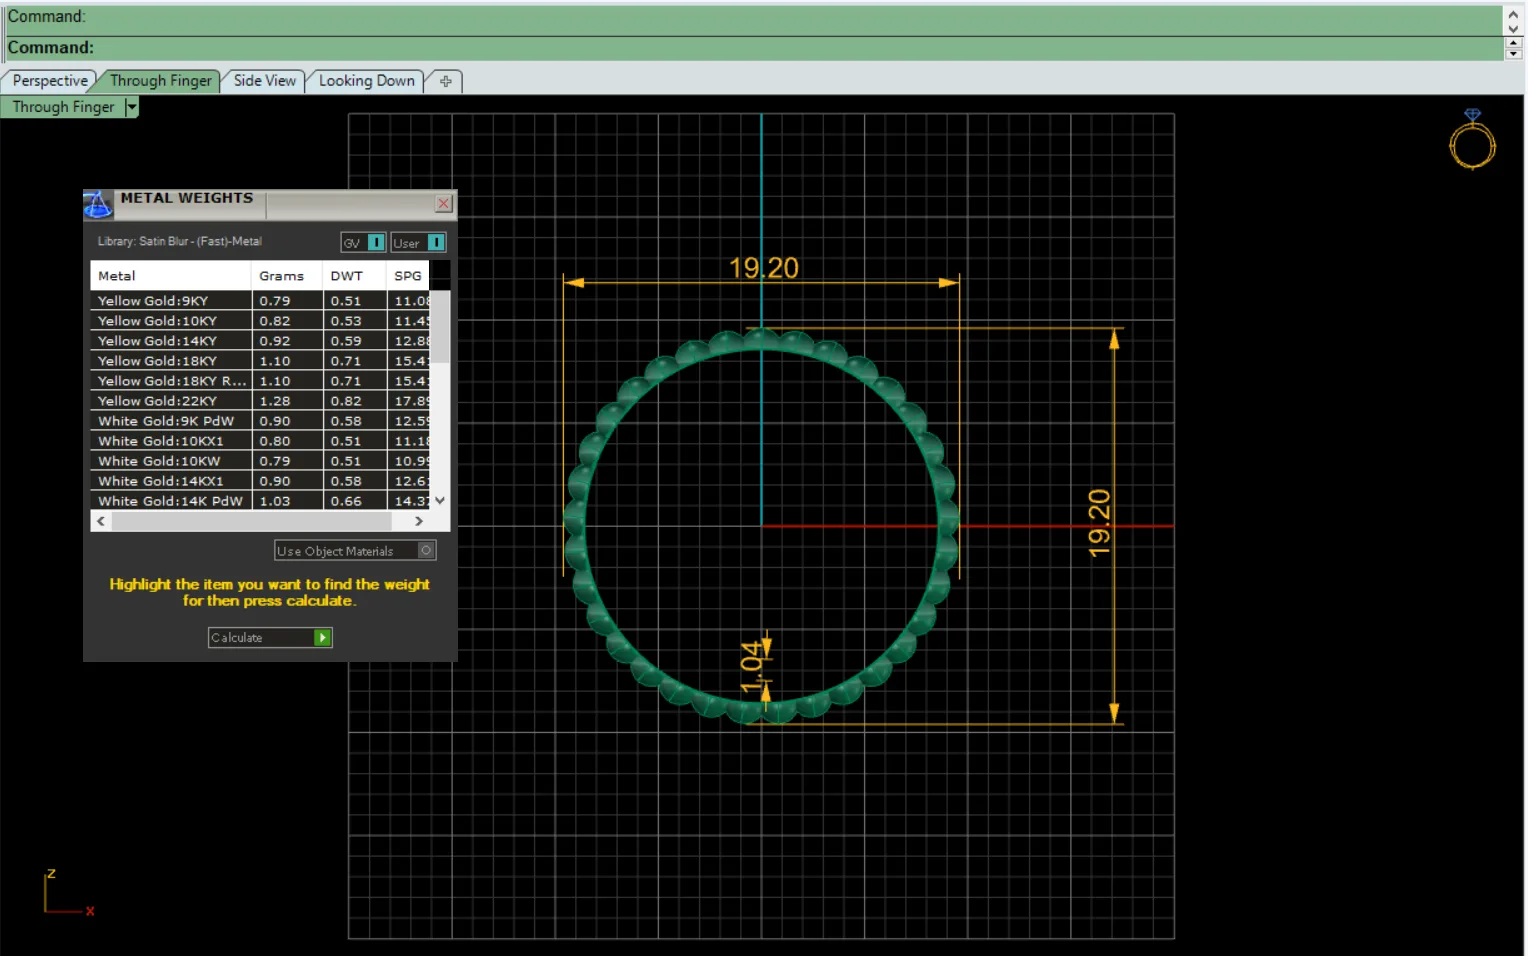
Task: Toggle the User library switch
Action: tap(436, 243)
